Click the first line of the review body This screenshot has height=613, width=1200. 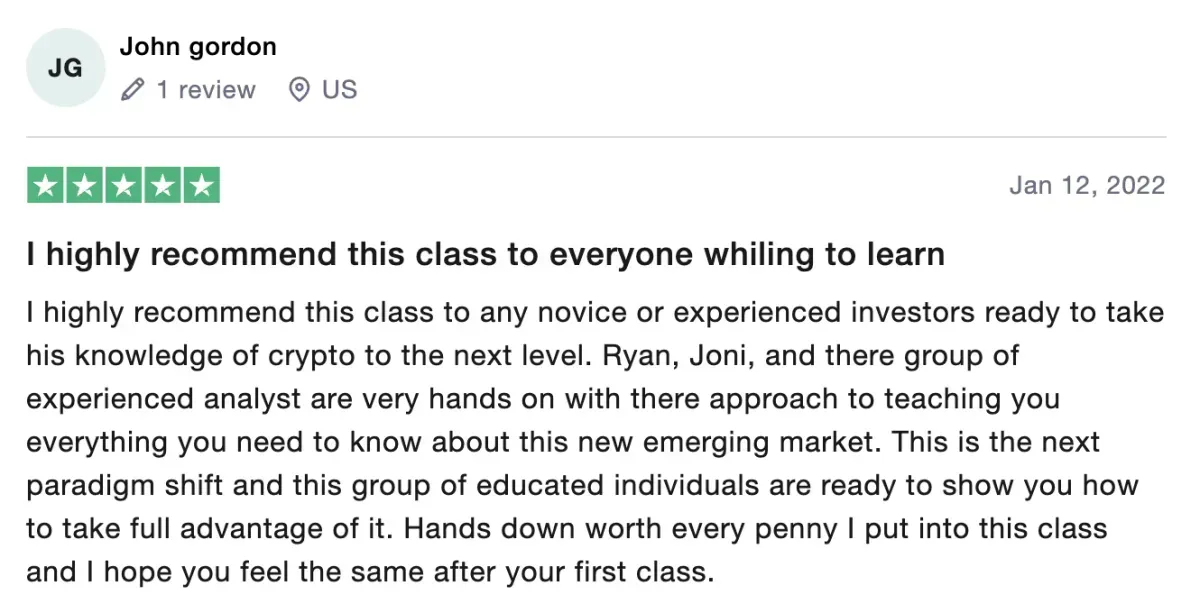pyautogui.click(x=595, y=312)
